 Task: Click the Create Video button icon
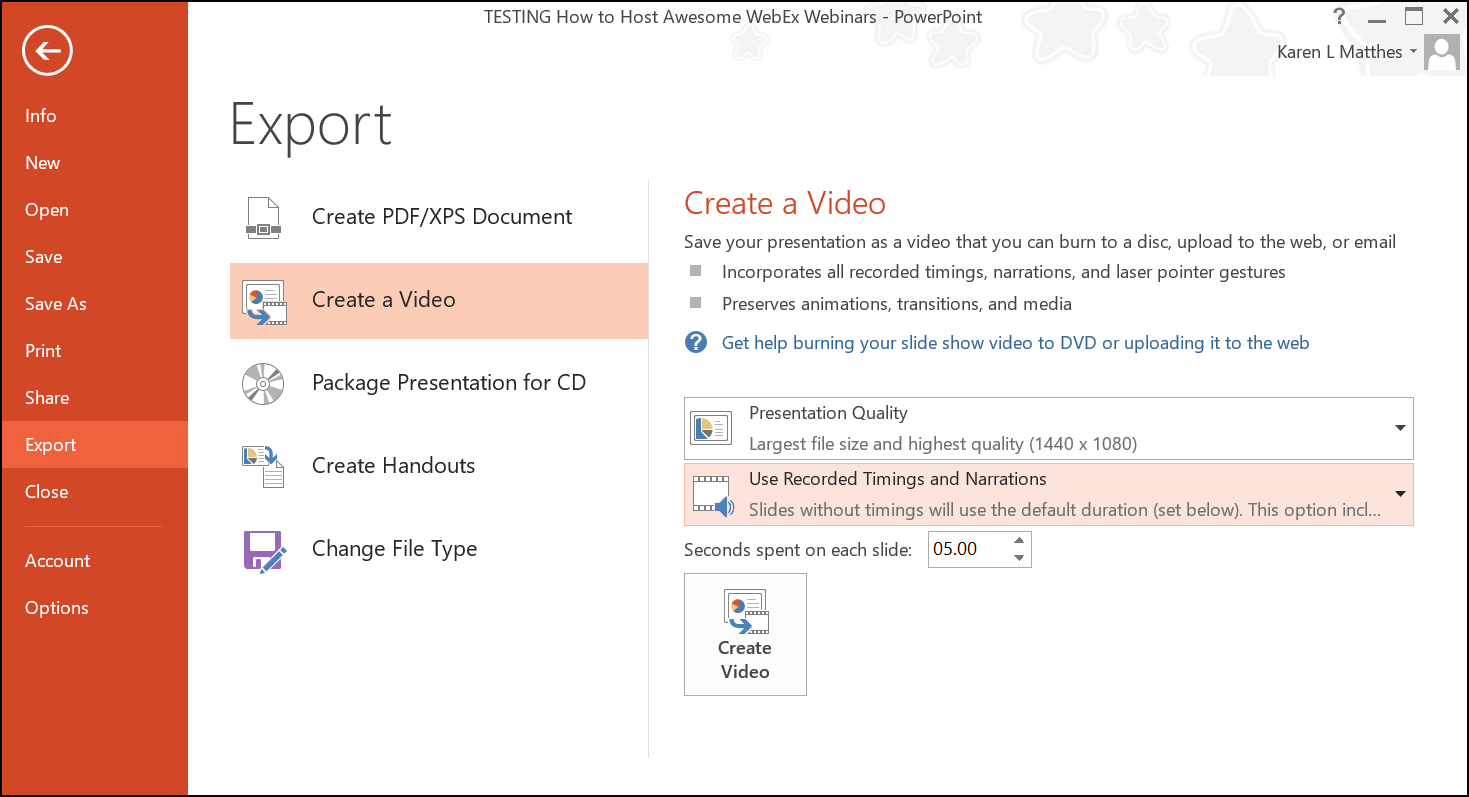click(x=745, y=612)
